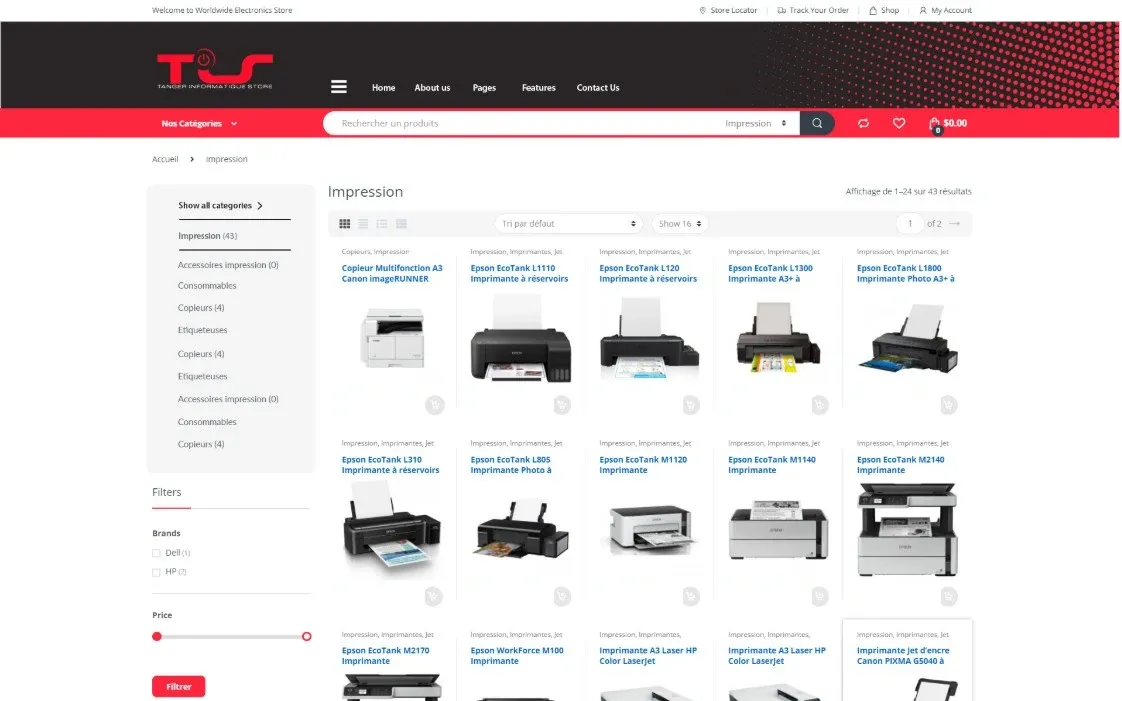Click the Rechercher un produits search field
This screenshot has width=1122, height=701.
[x=526, y=123]
